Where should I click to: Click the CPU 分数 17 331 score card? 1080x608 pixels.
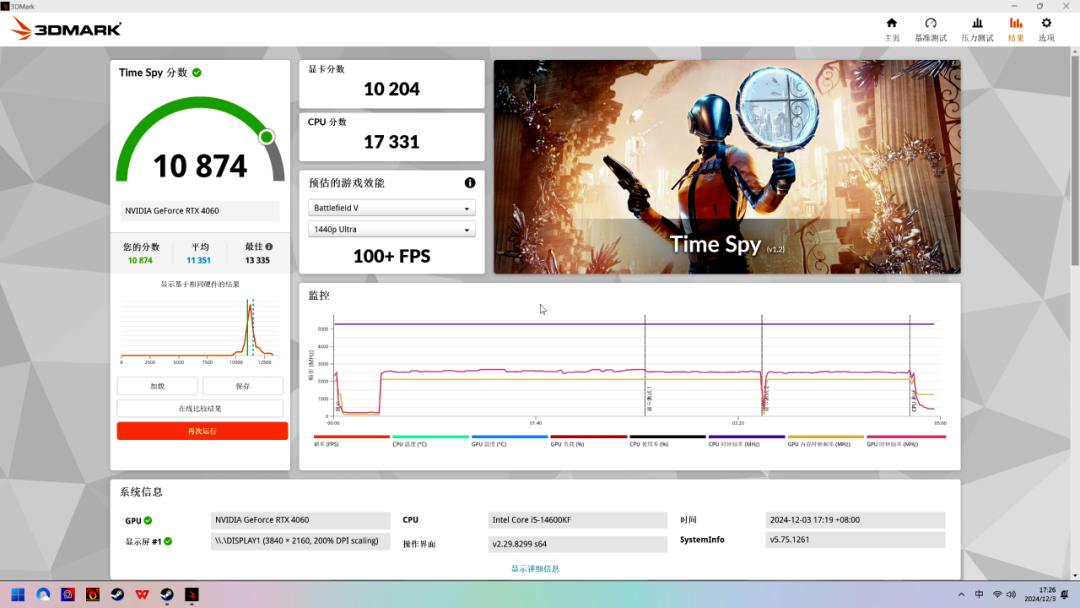[x=392, y=136]
